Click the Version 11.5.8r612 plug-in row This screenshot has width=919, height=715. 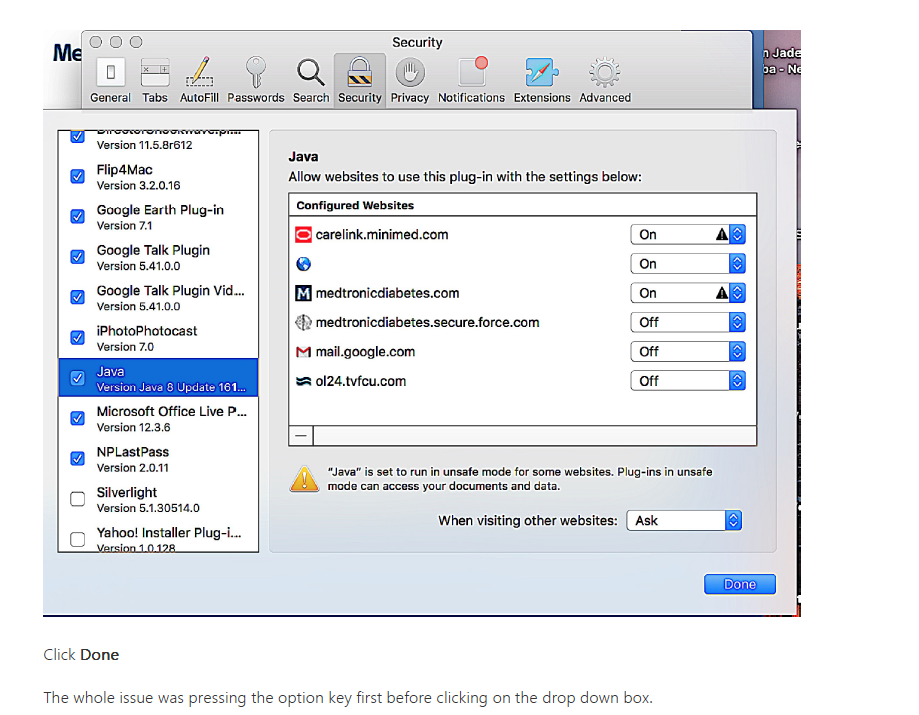(158, 142)
